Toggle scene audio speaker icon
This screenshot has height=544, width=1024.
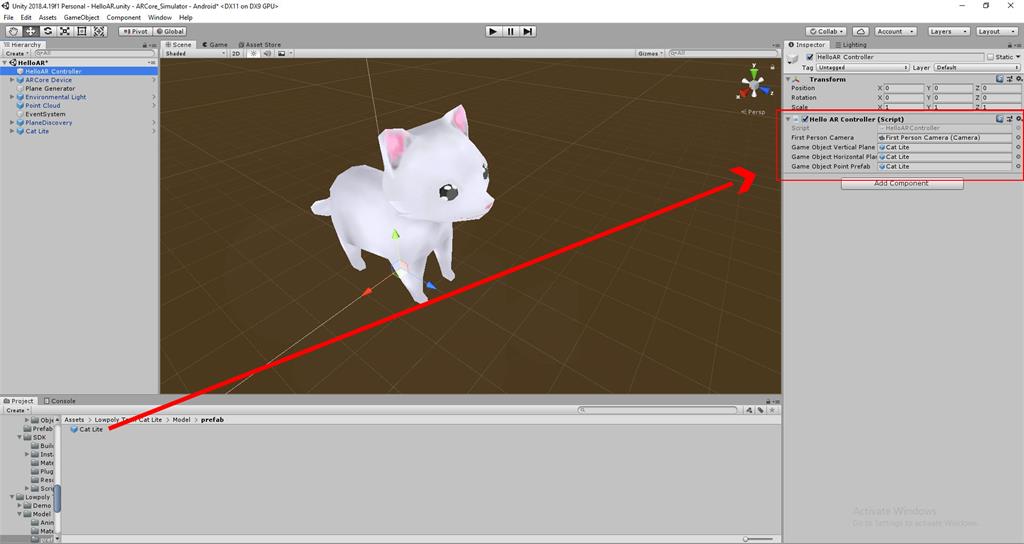[267, 54]
